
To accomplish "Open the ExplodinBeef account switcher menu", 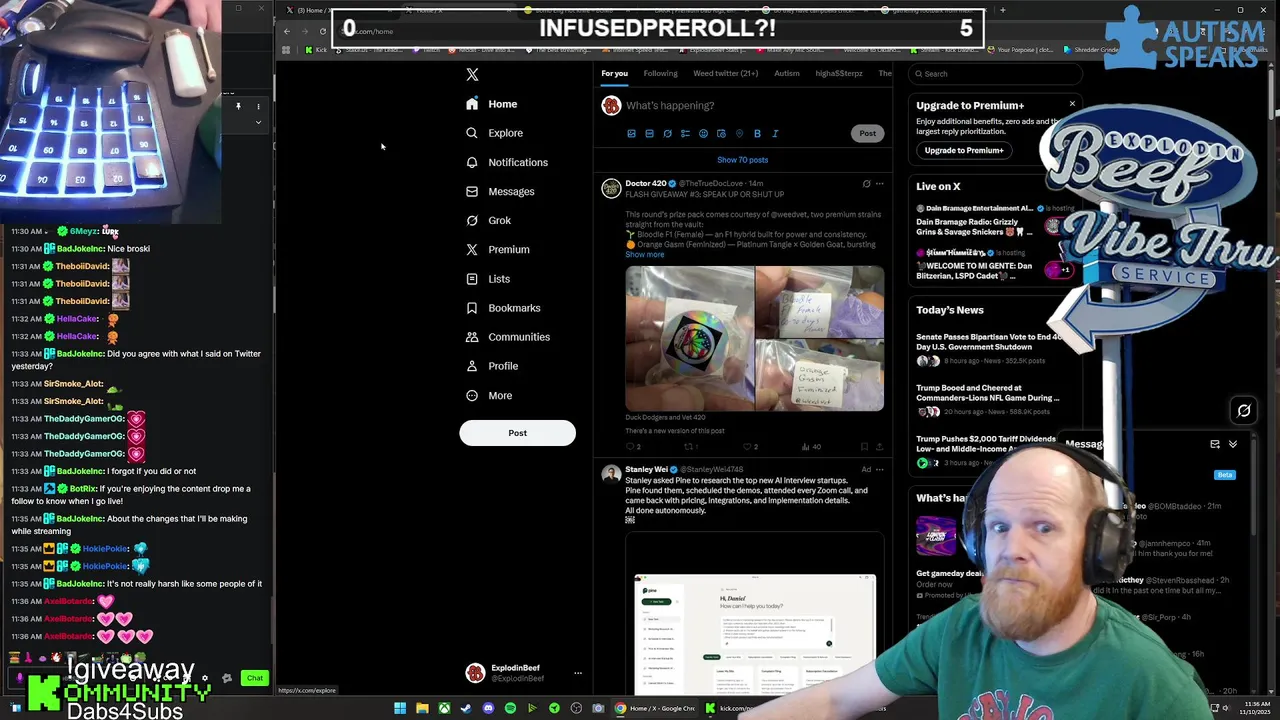I will pos(577,673).
